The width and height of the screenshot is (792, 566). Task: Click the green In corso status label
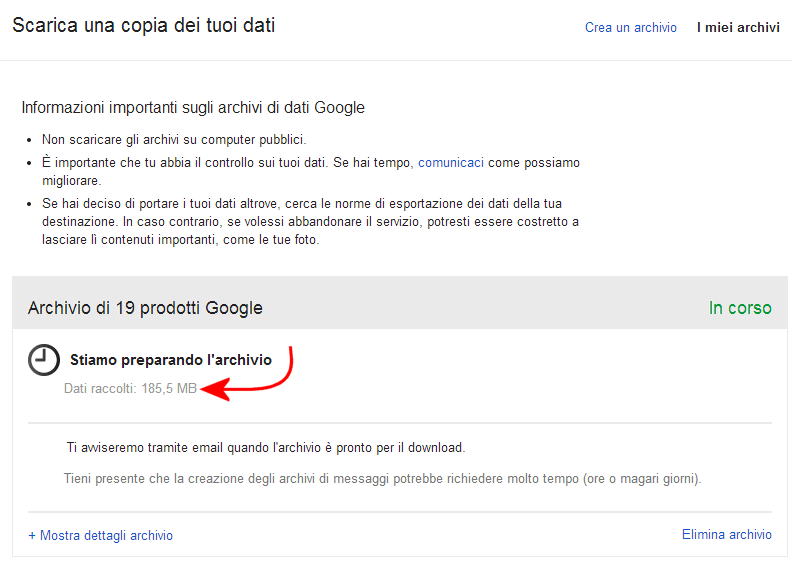click(740, 308)
